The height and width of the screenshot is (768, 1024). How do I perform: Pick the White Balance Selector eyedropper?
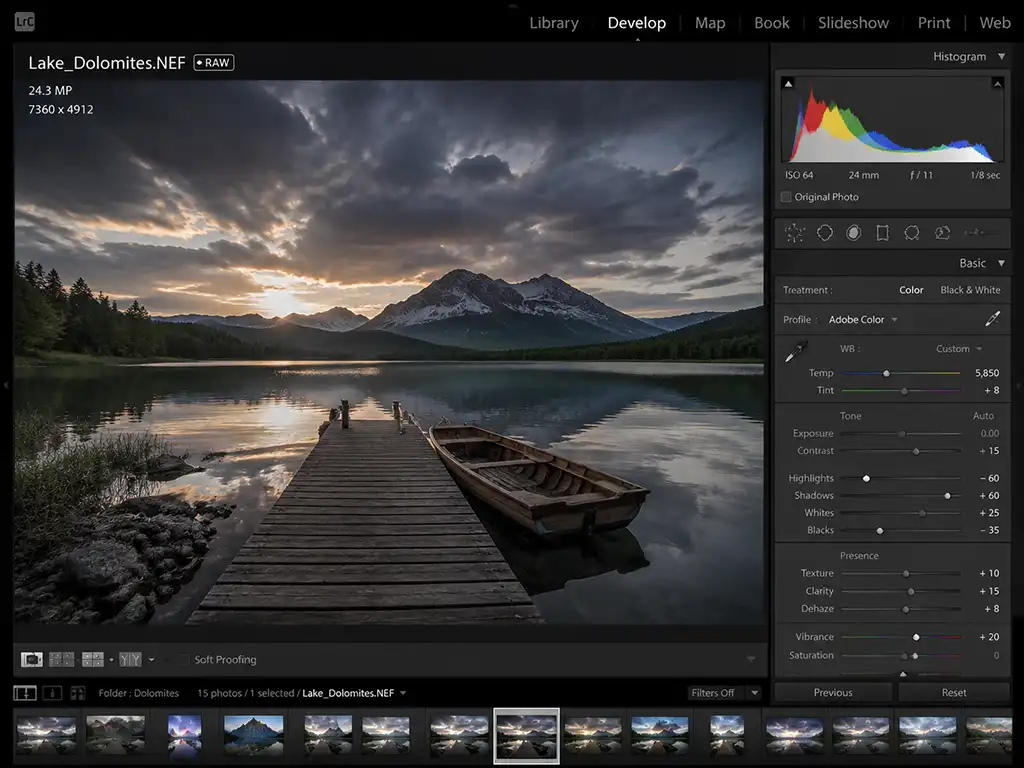point(796,351)
